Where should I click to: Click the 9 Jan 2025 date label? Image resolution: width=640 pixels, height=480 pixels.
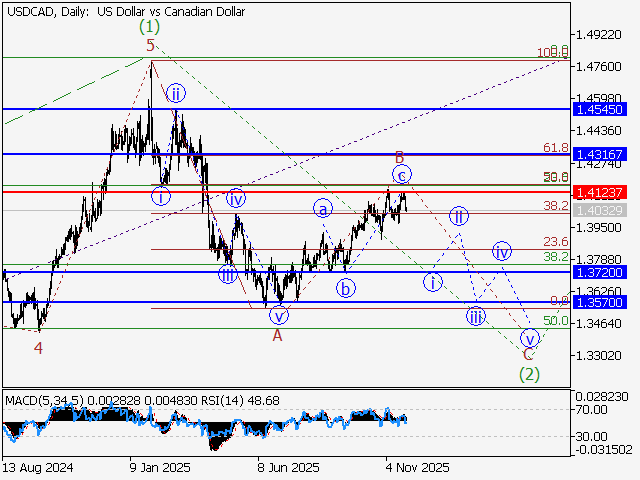[160, 467]
